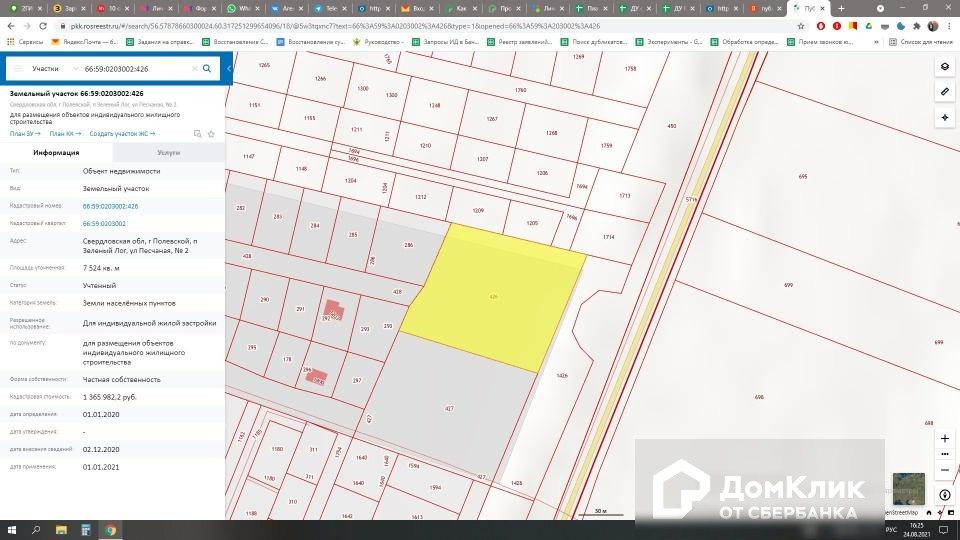
Task: Open Chrome profile avatar
Action: tap(932, 26)
